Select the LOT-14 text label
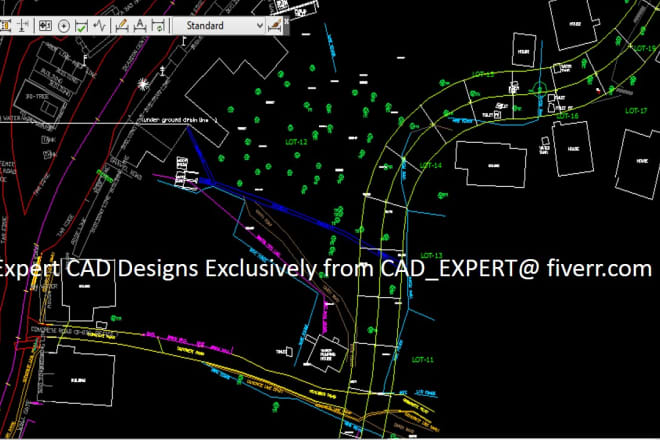Viewport: 660px width, 440px height. (x=431, y=165)
